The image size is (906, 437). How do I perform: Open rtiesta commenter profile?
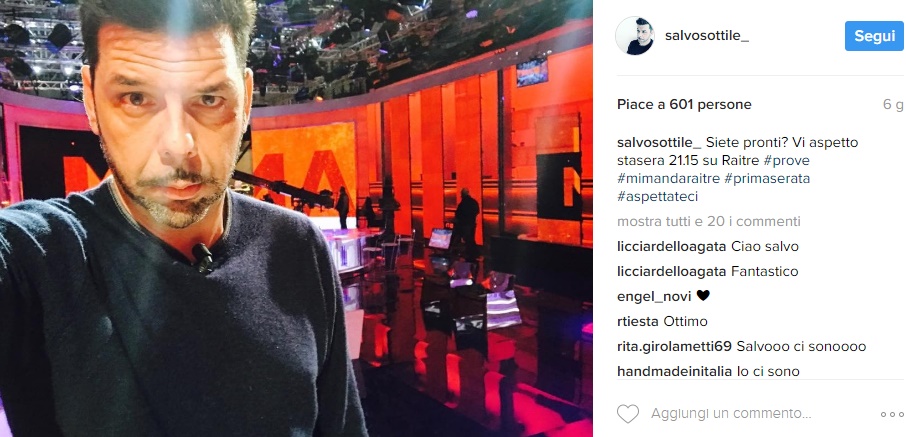pos(638,321)
